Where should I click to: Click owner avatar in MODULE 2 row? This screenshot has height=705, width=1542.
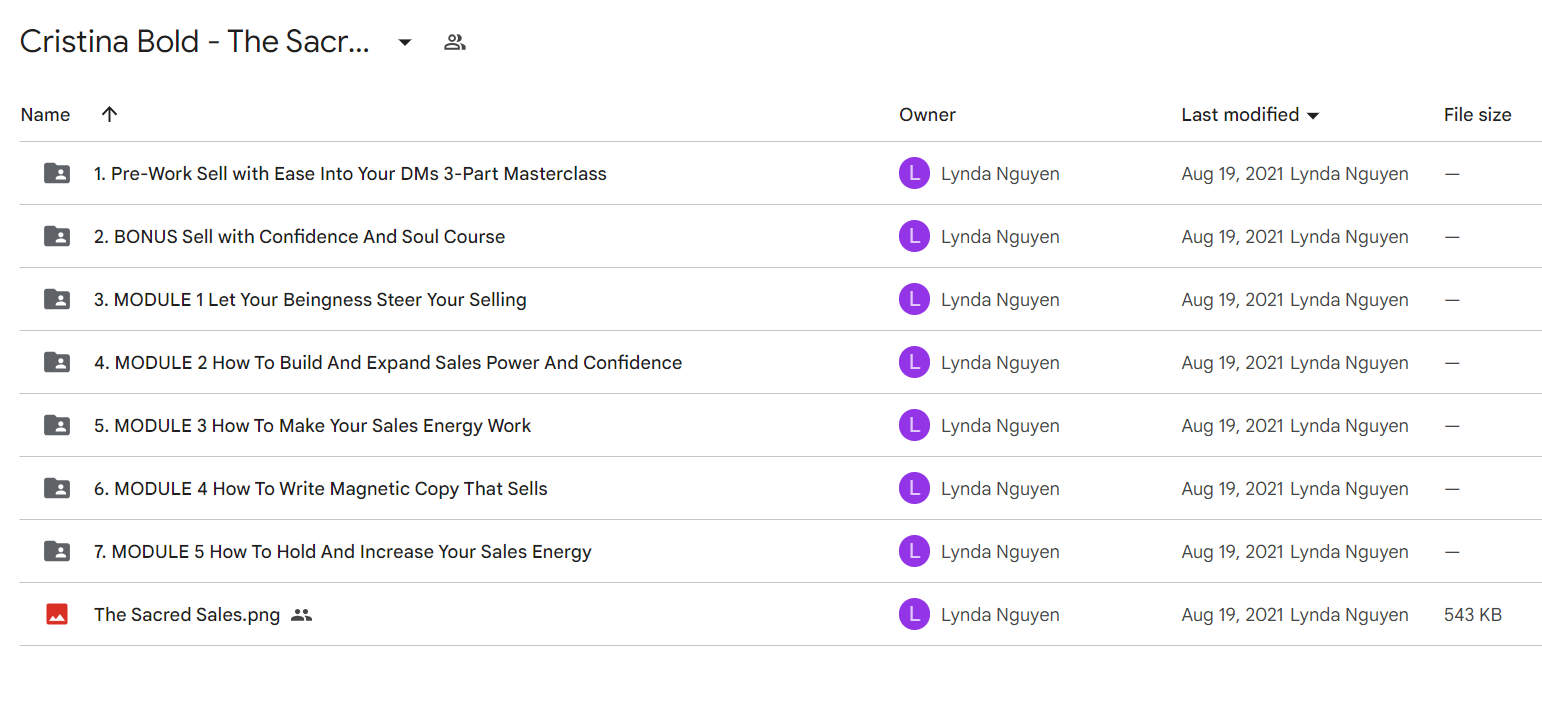[914, 362]
